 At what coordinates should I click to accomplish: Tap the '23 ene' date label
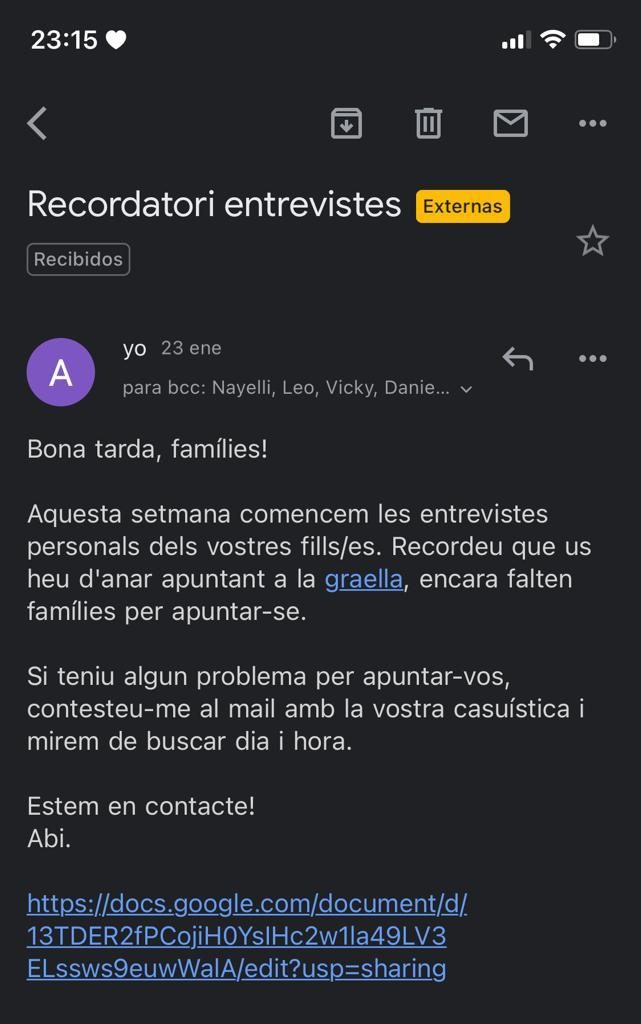pos(192,348)
